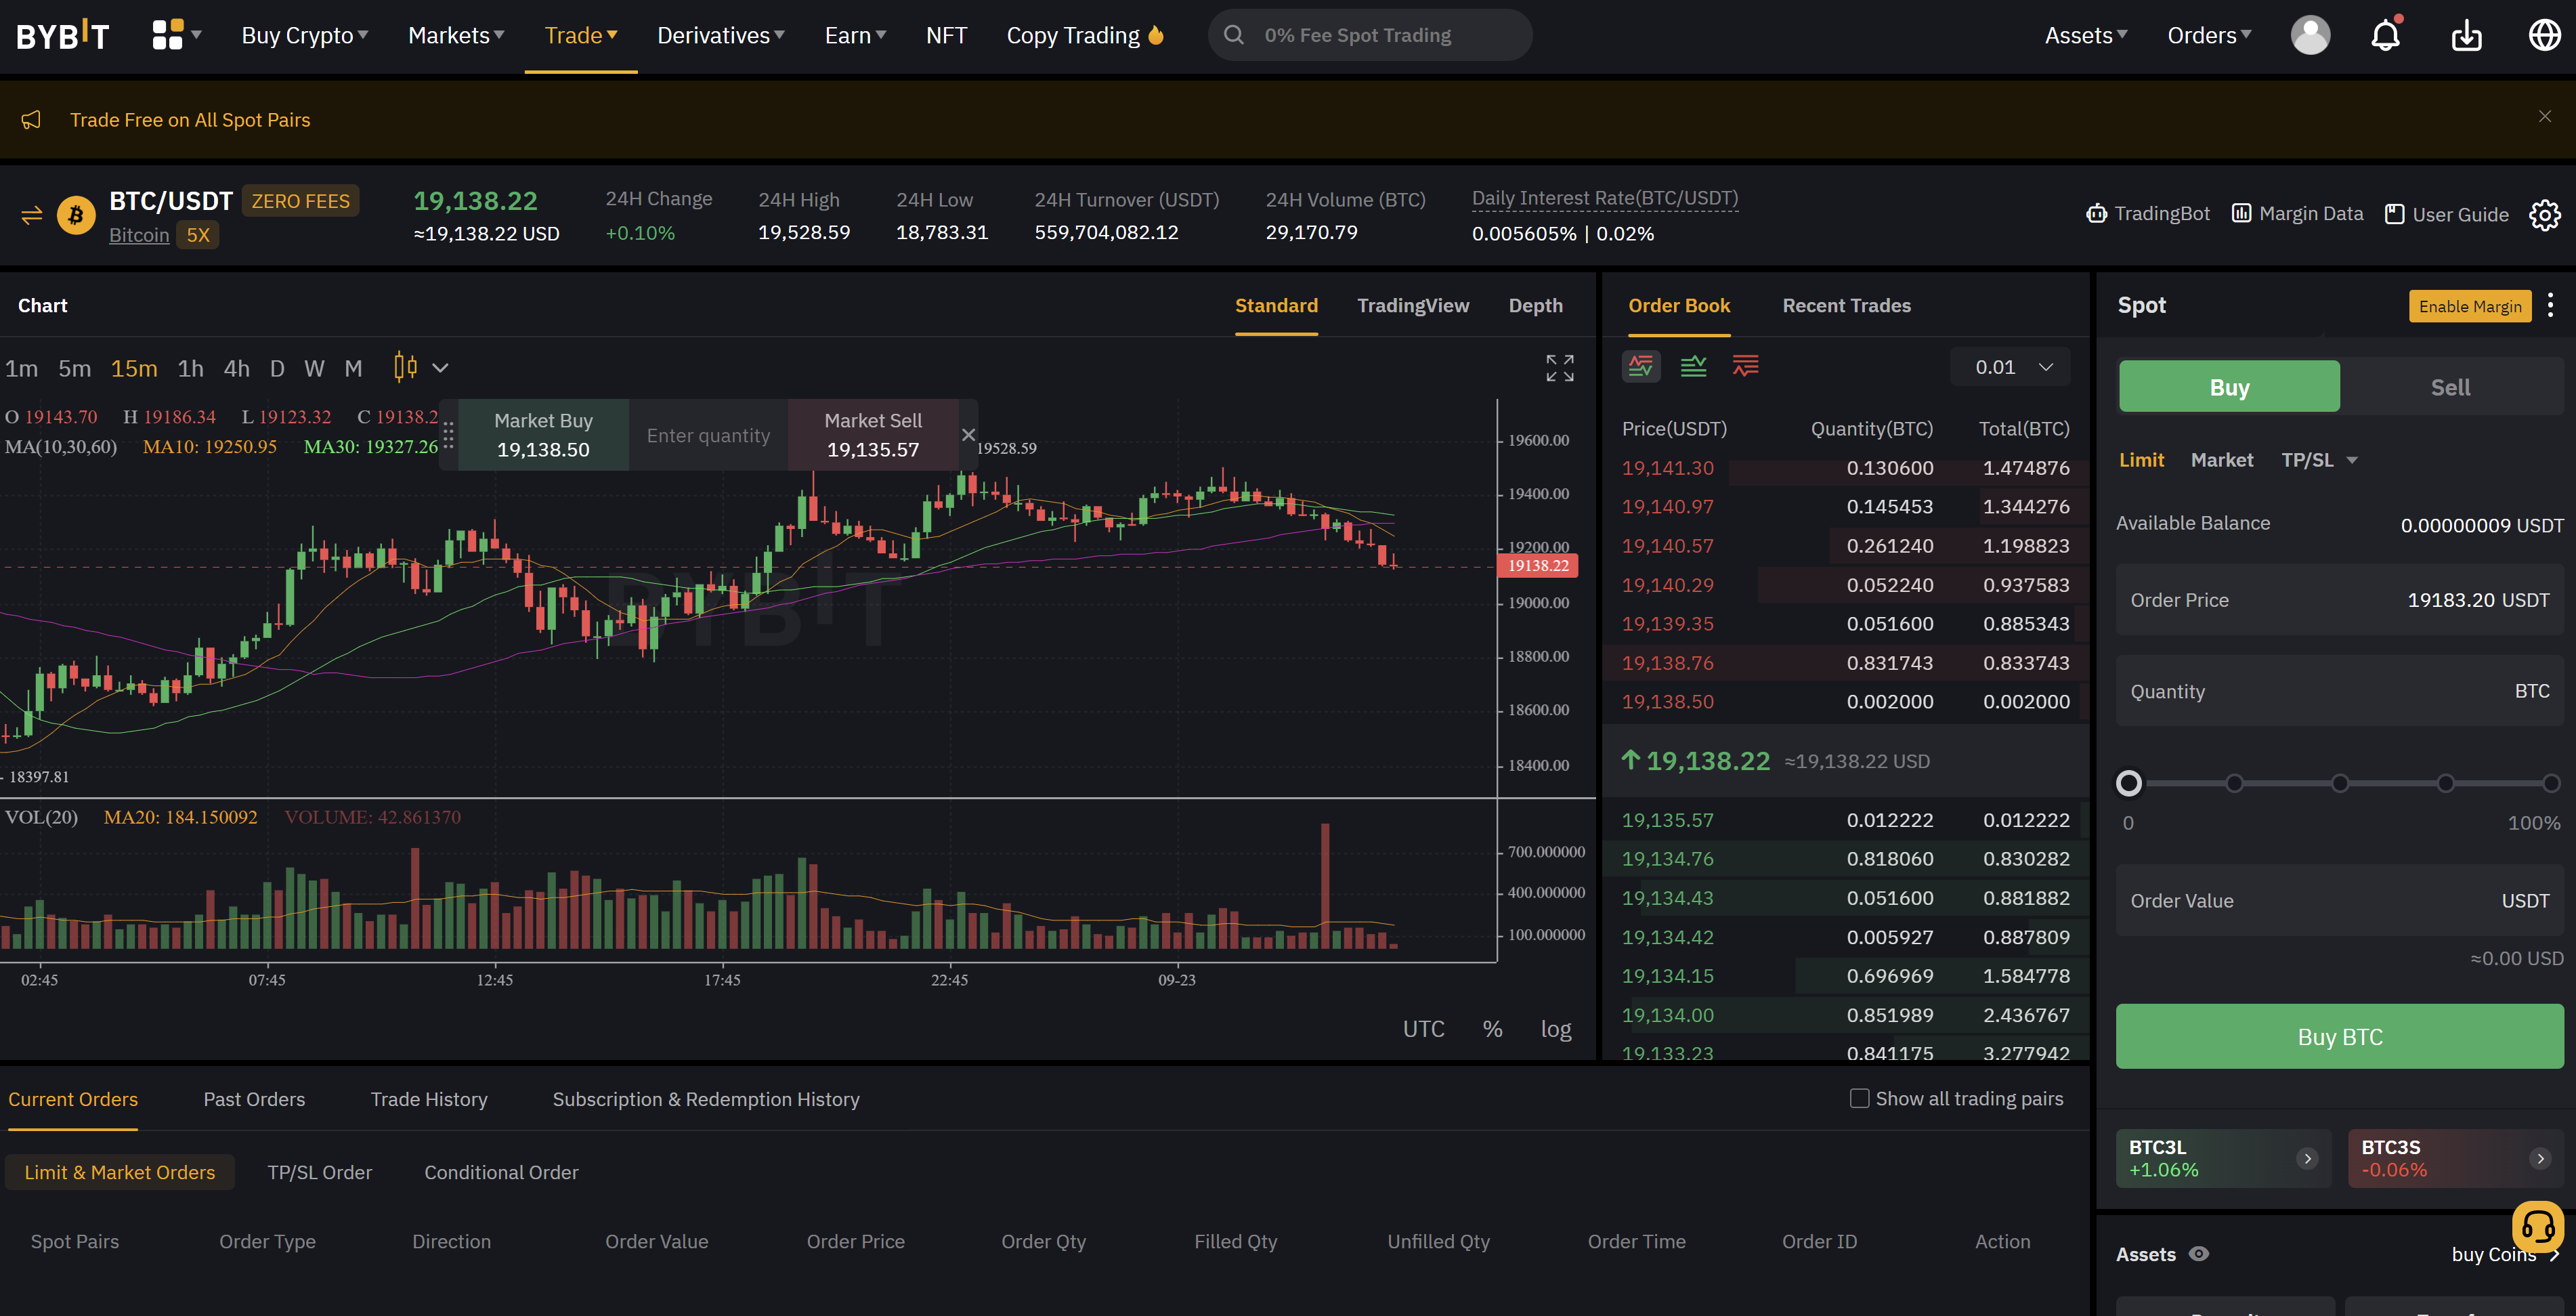Click the pair swap icon next to BTC/USDT
Screen dimensions: 2576x1316
(31, 215)
